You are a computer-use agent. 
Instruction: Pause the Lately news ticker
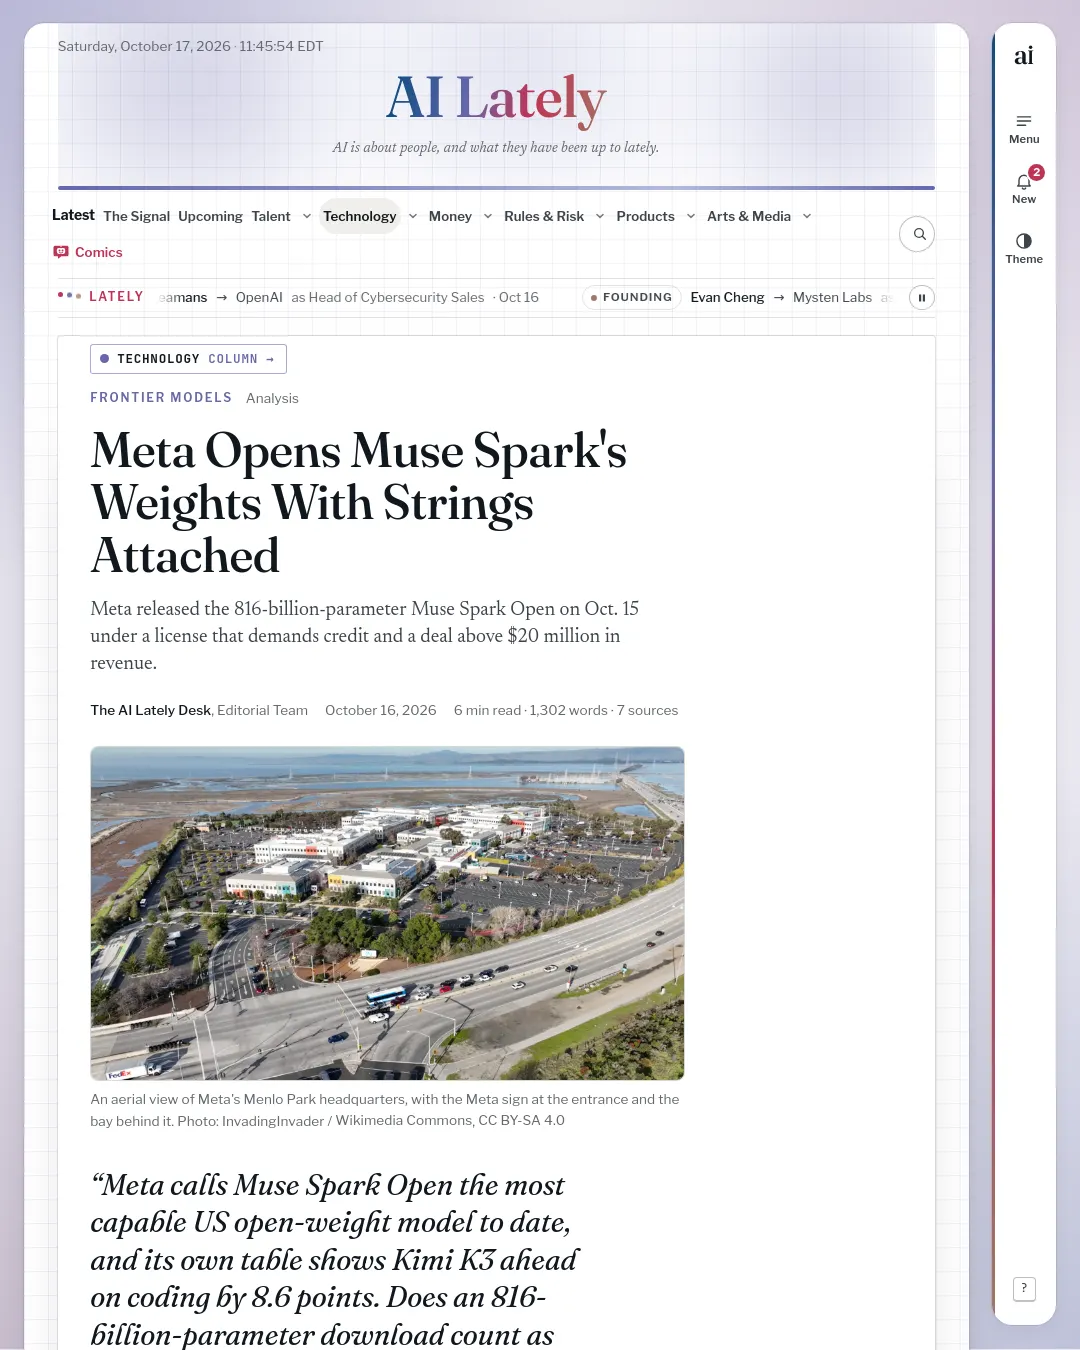click(x=922, y=297)
